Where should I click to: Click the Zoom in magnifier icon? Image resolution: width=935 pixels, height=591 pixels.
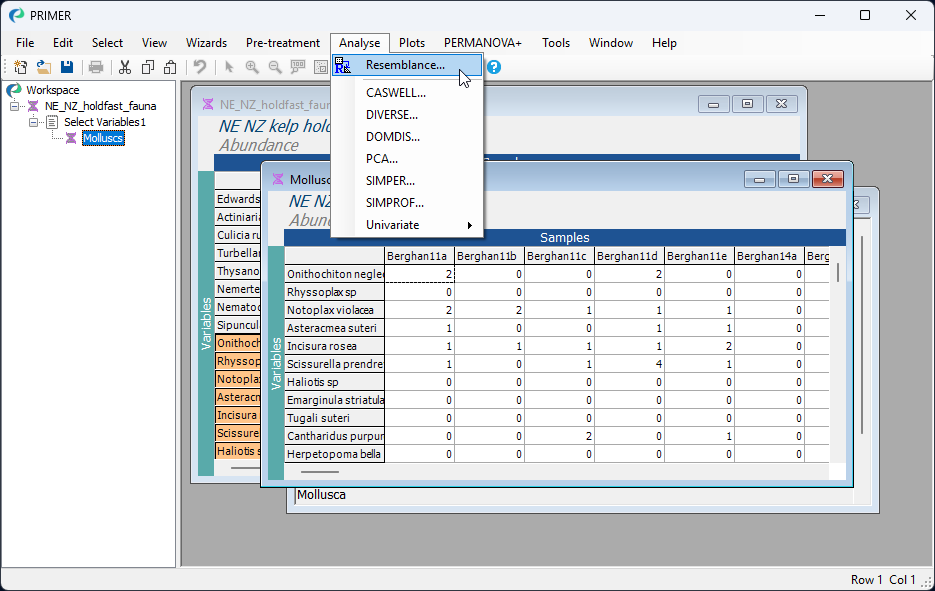pyautogui.click(x=252, y=67)
